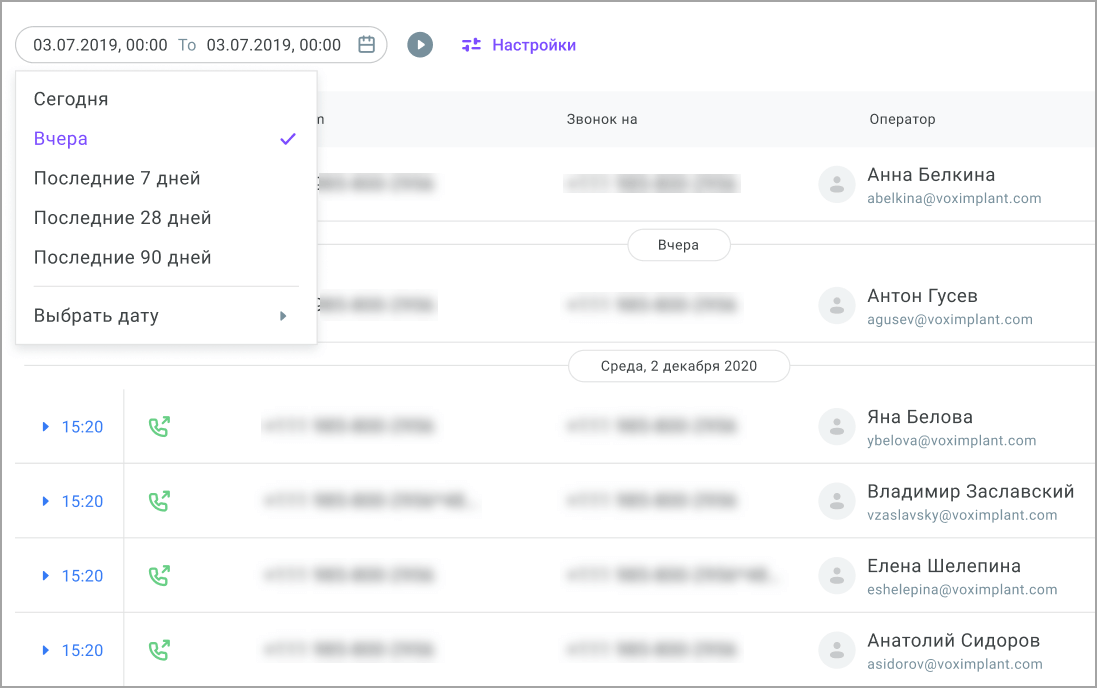Viewport: 1097px width, 688px height.
Task: Click 15:20 time in Елена Шелепина row
Action: pos(83,576)
